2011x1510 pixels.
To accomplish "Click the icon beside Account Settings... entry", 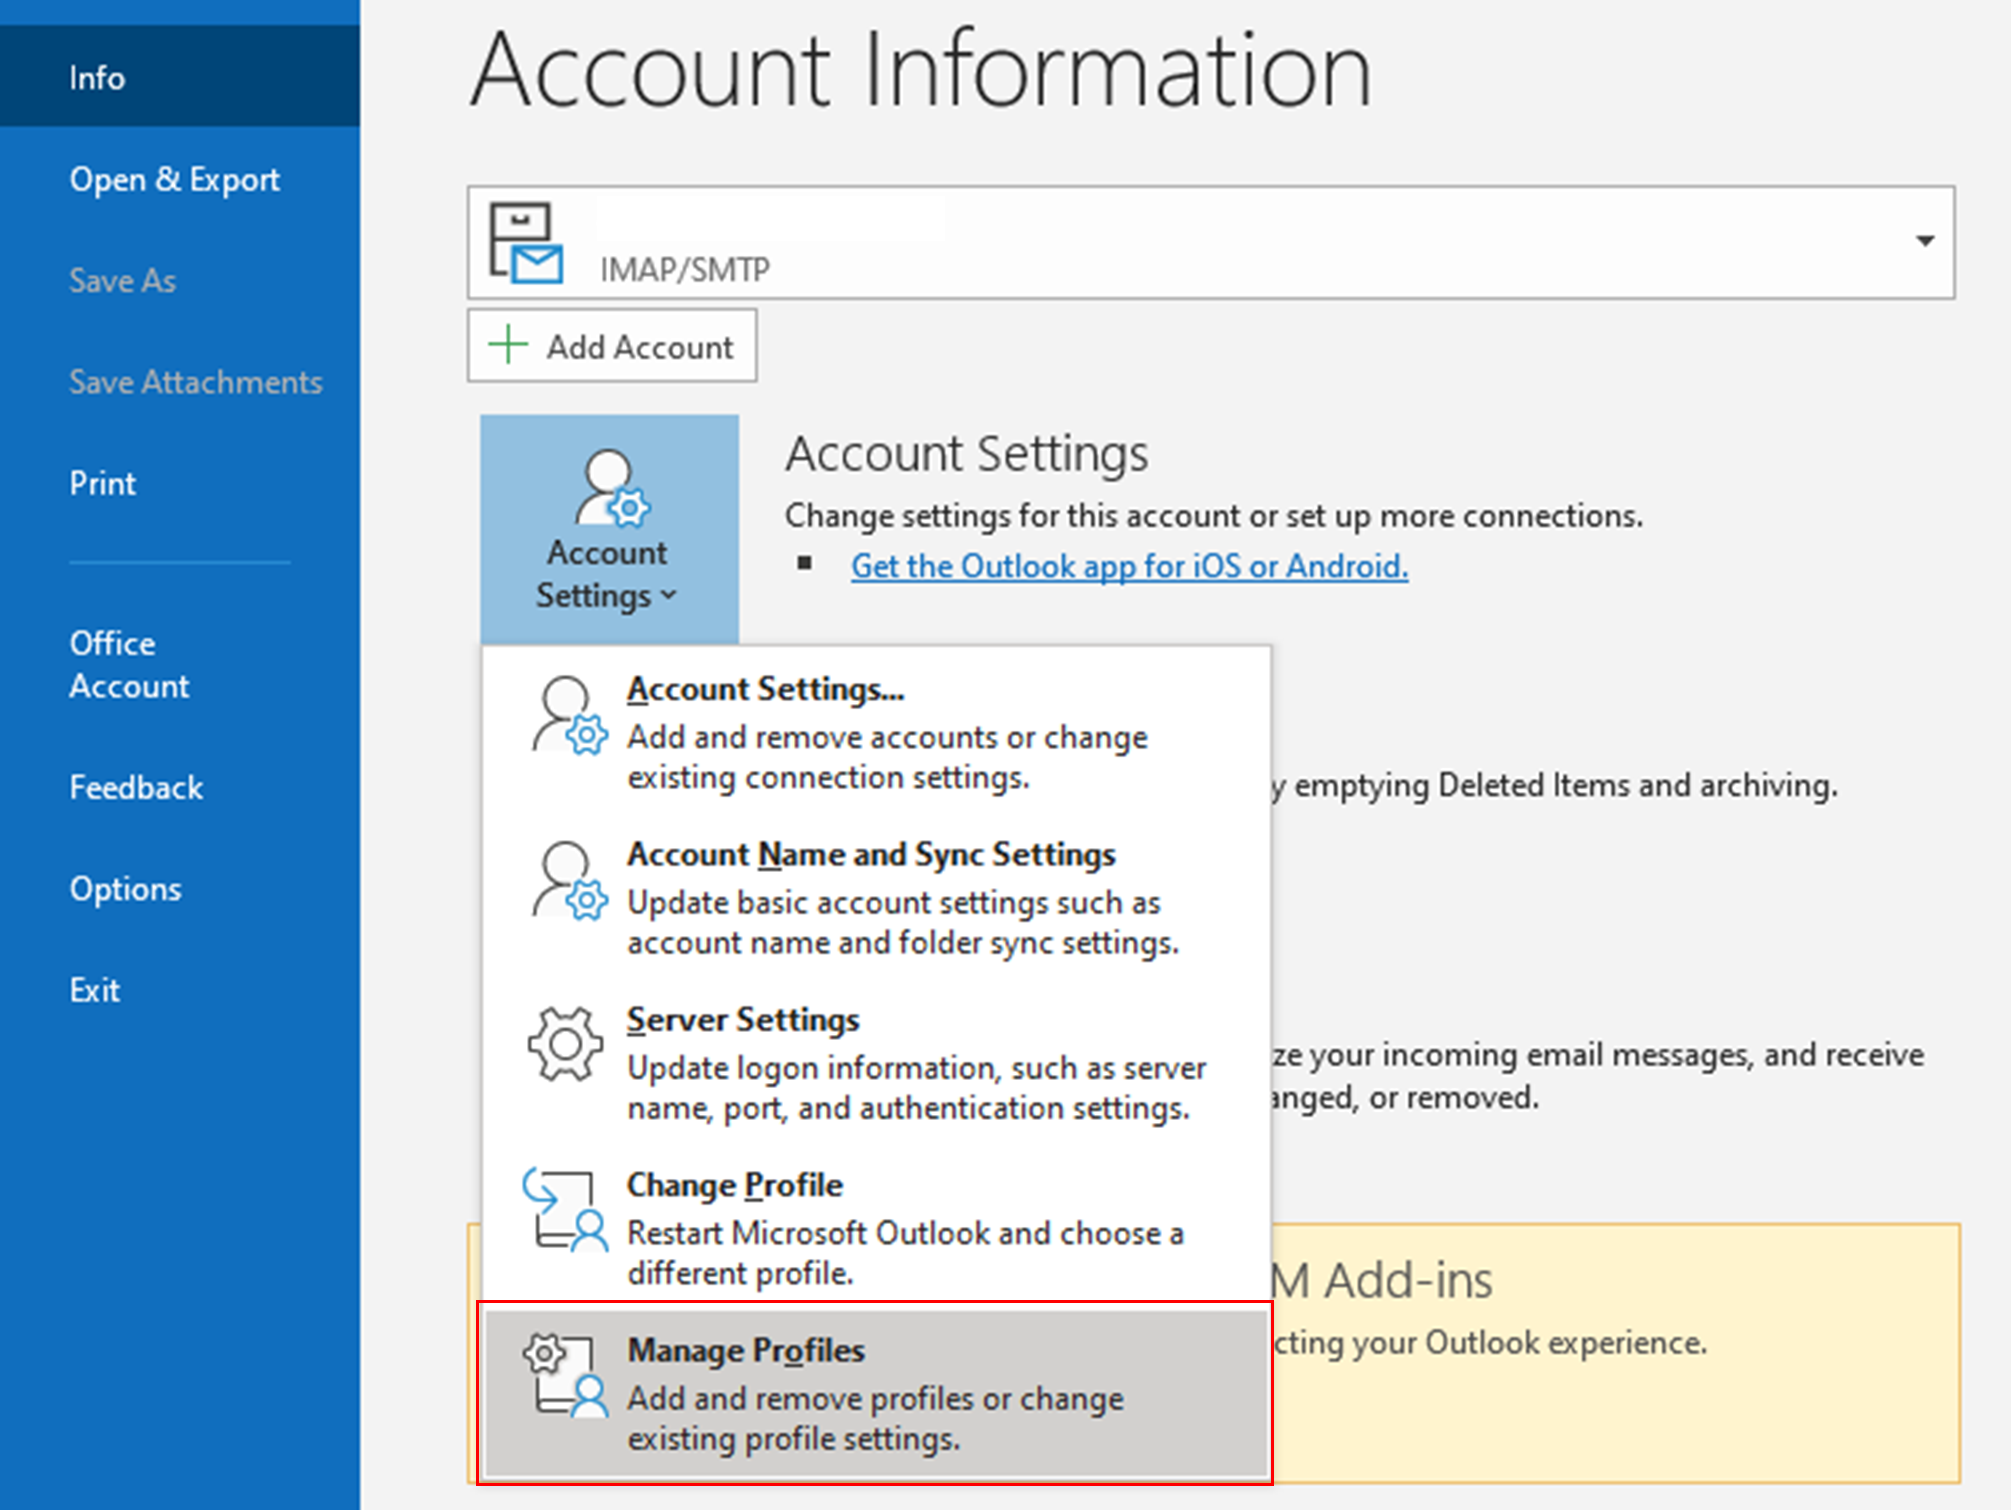I will pos(568,716).
